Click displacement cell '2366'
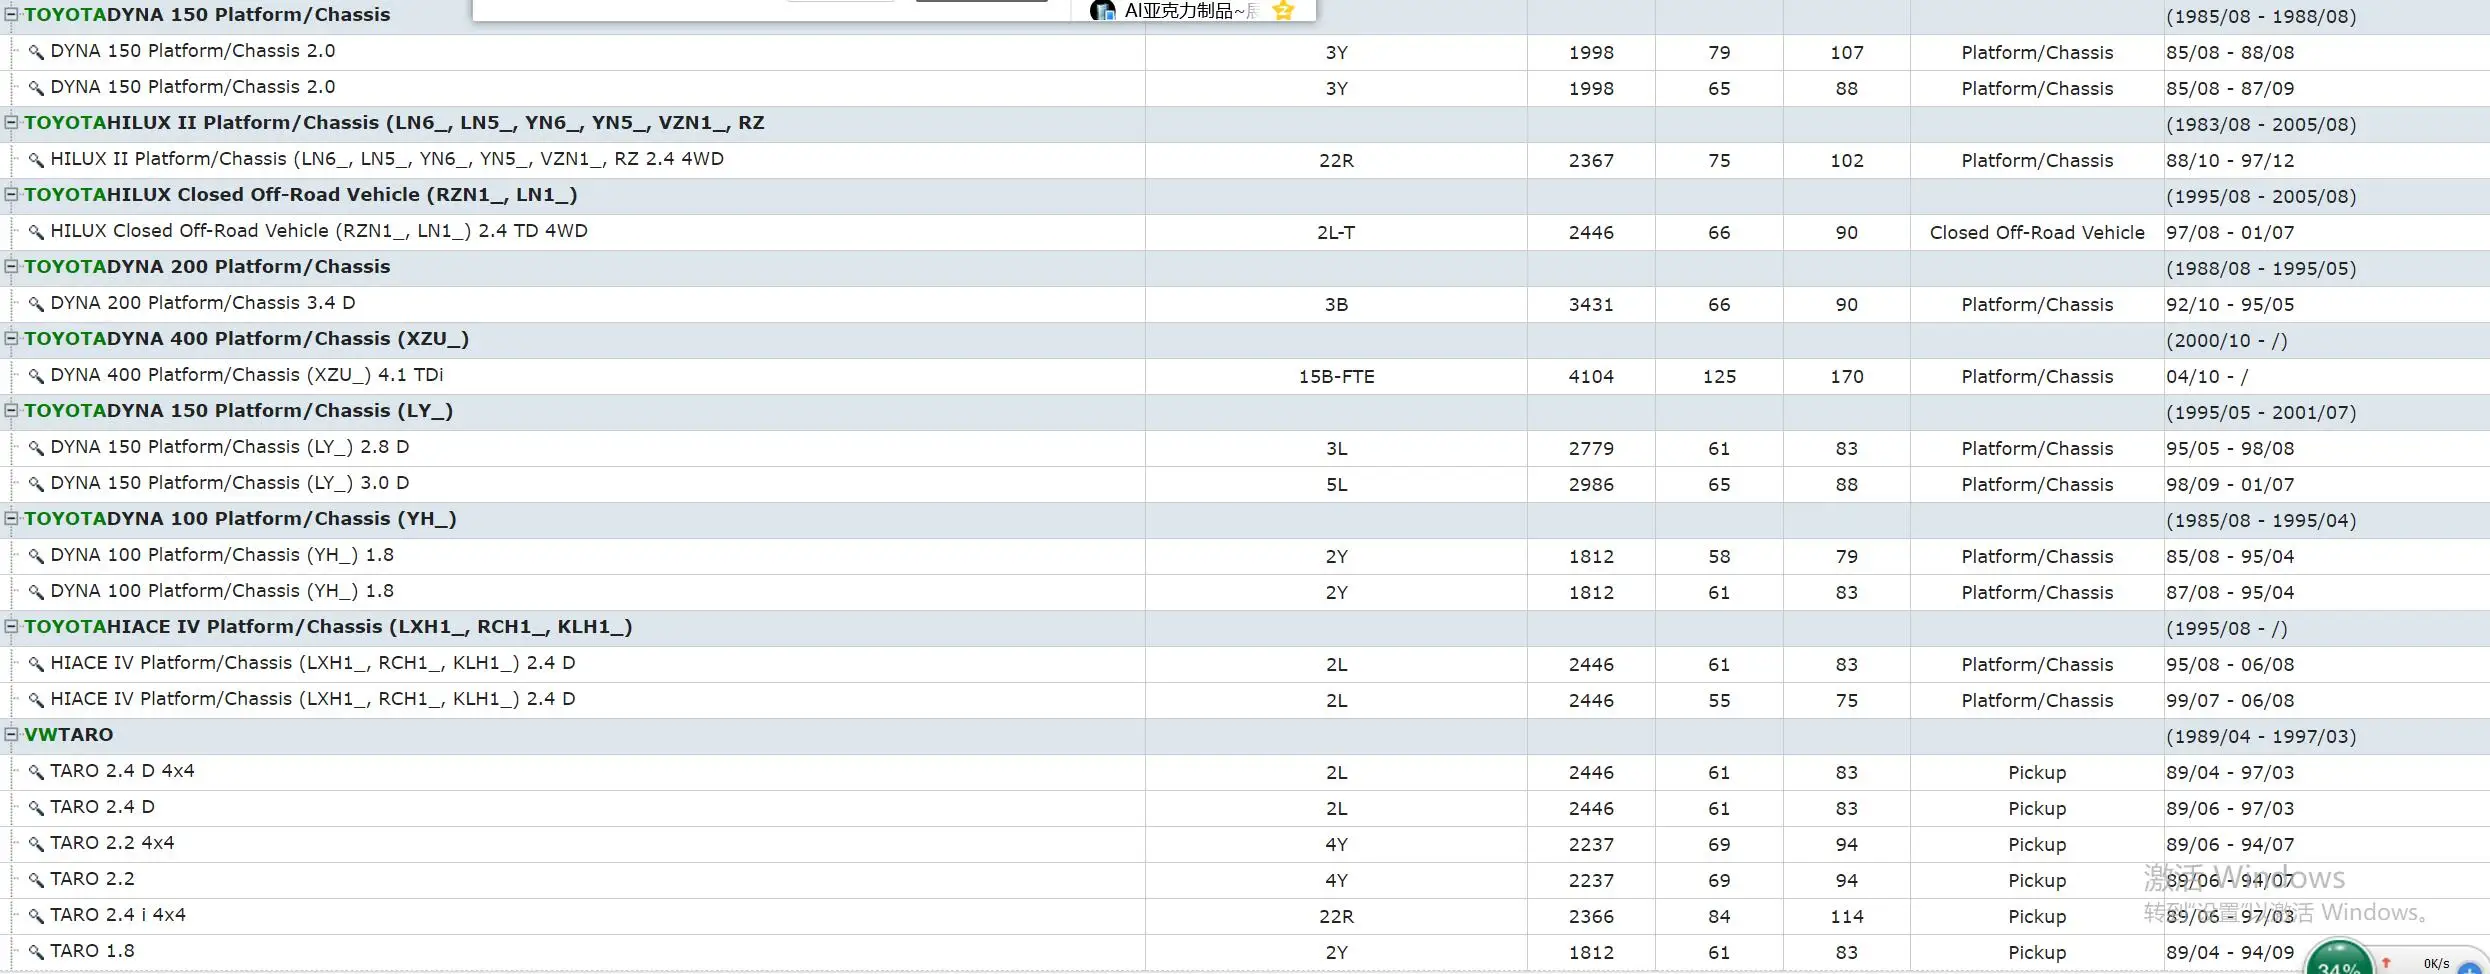 pyautogui.click(x=1591, y=917)
